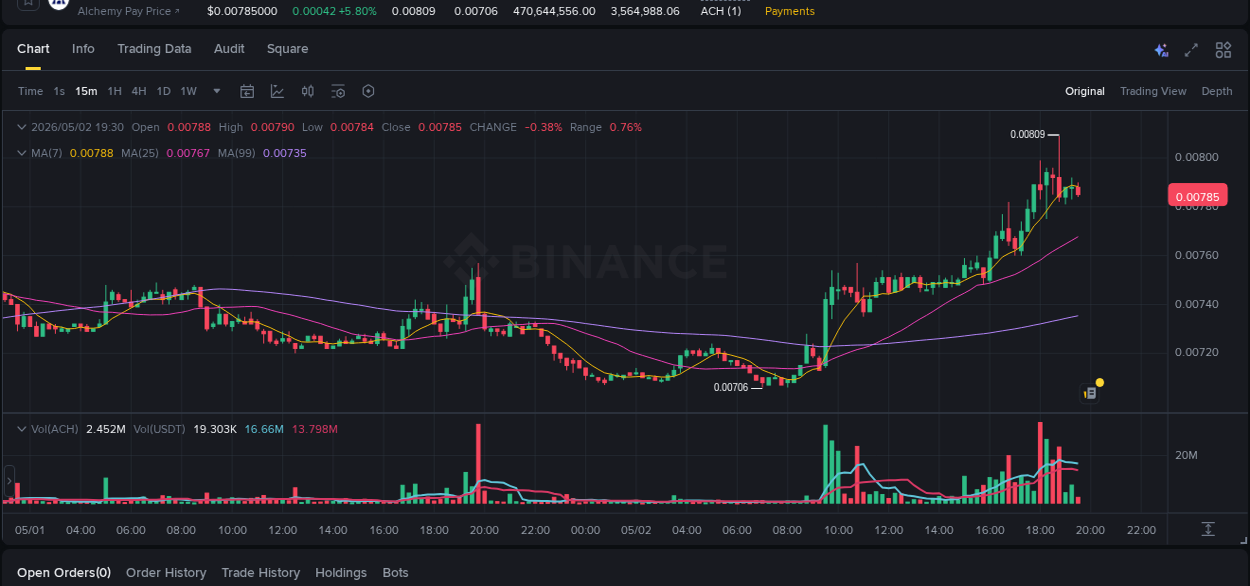
Task: Open the Info tab
Action: click(x=83, y=49)
